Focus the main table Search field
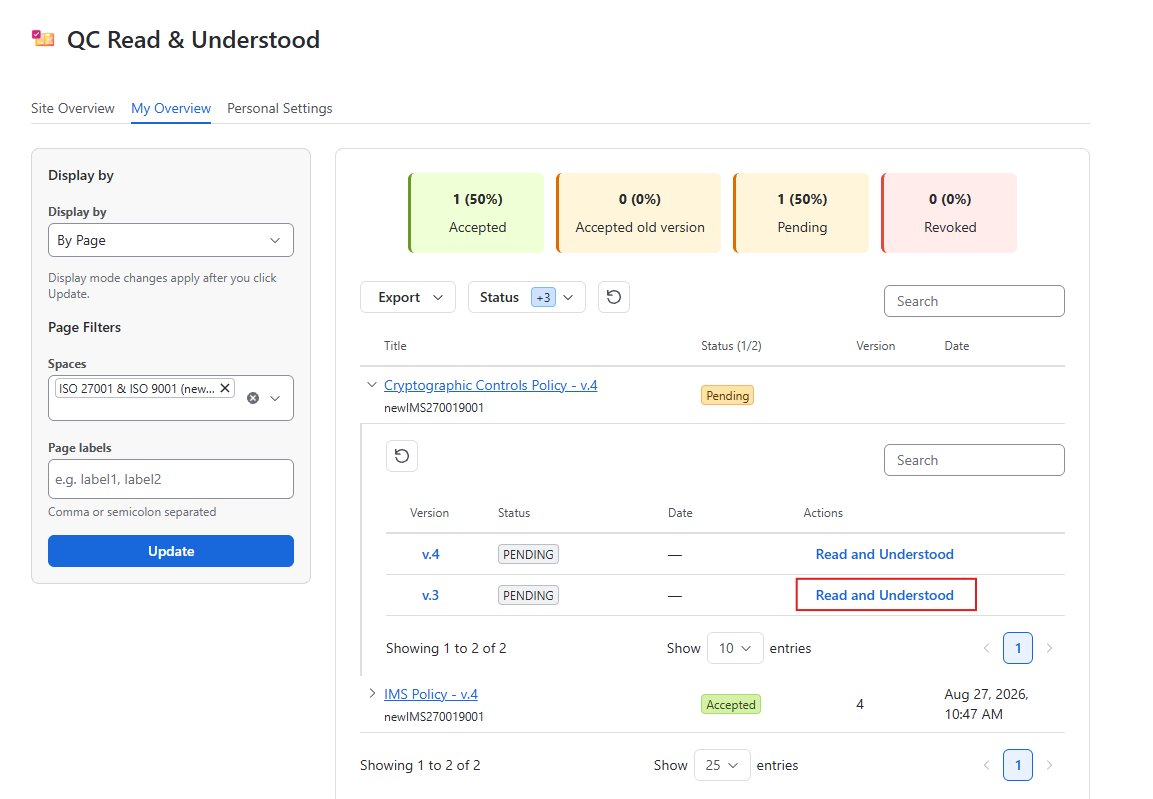The width and height of the screenshot is (1153, 799). [x=974, y=301]
